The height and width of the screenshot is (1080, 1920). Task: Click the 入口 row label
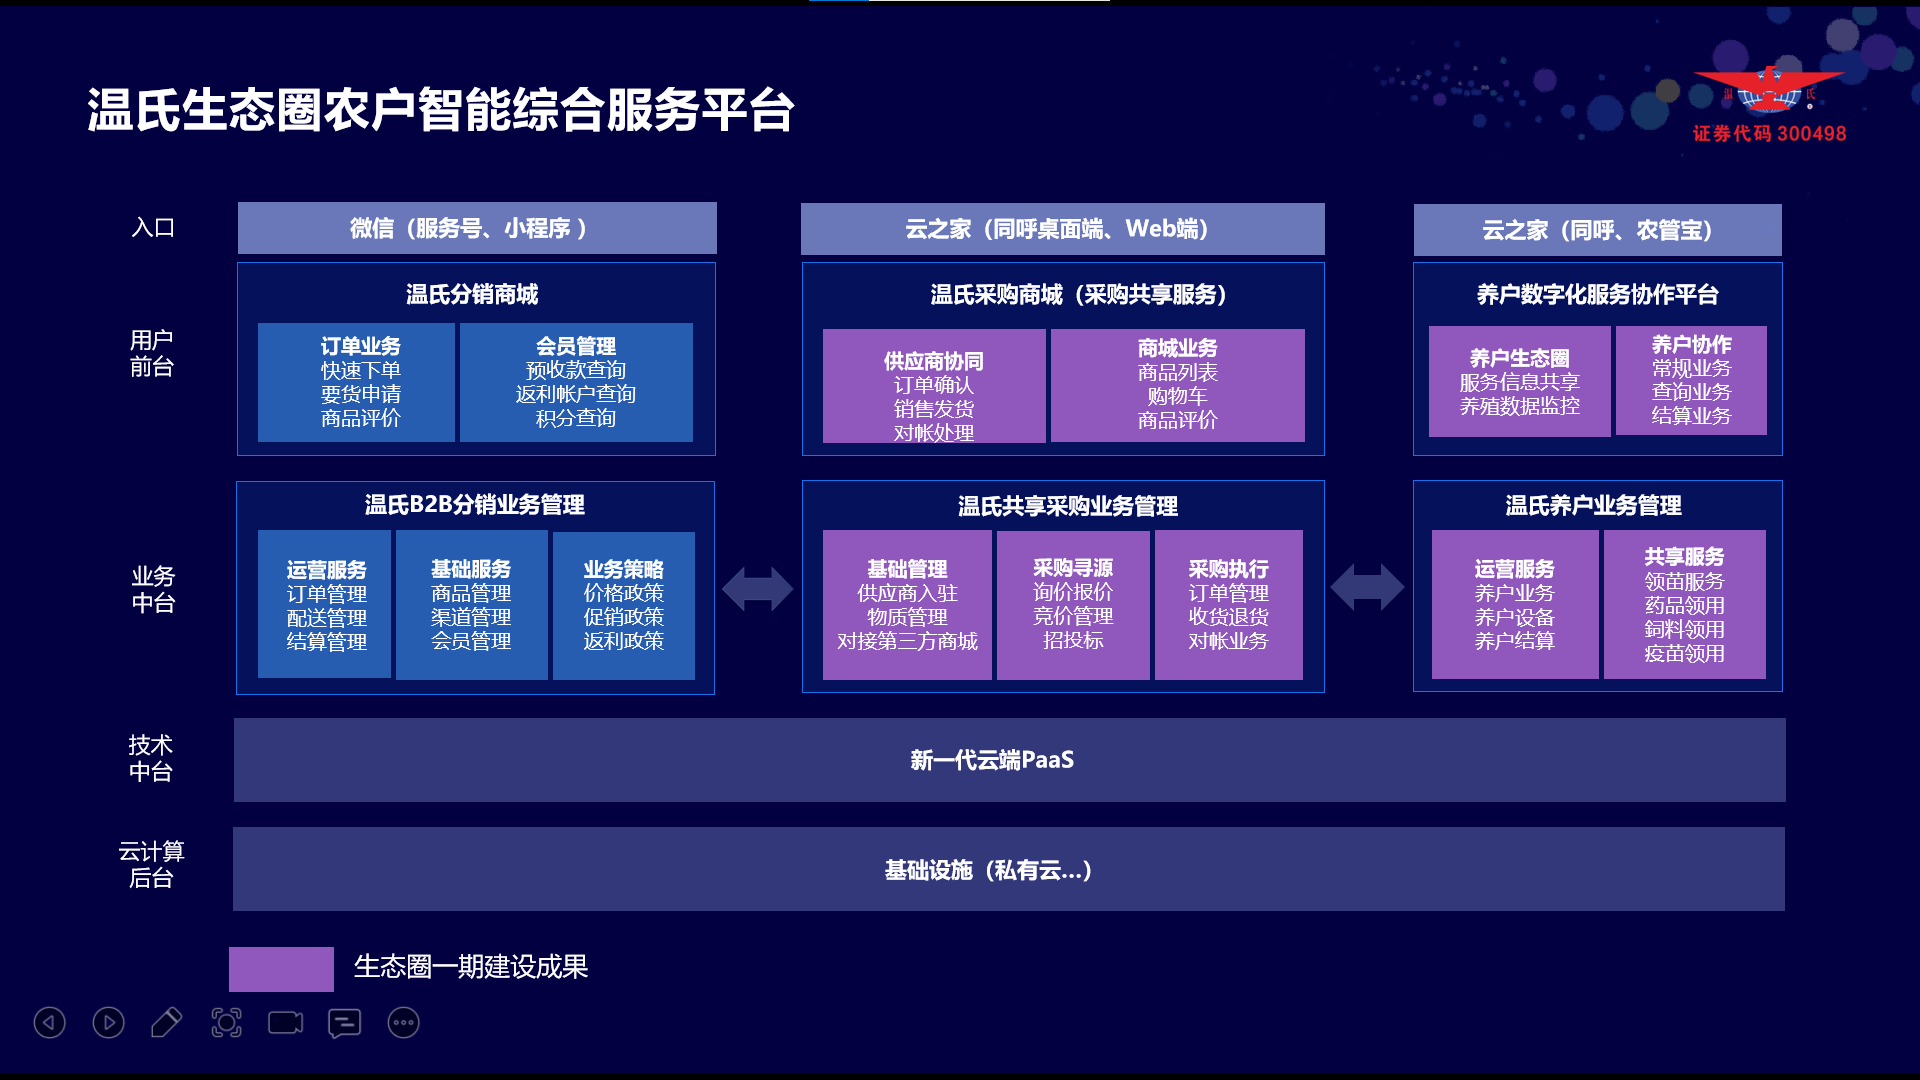coord(153,227)
